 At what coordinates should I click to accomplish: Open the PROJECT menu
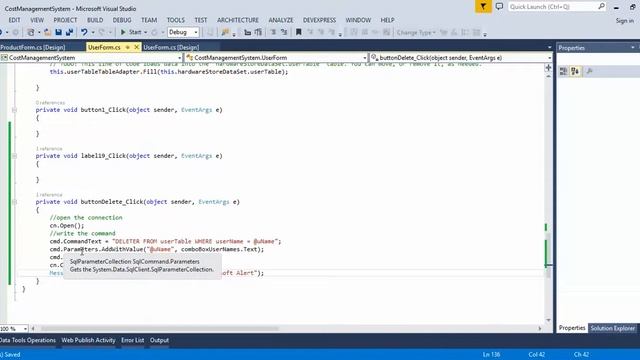tap(65, 20)
